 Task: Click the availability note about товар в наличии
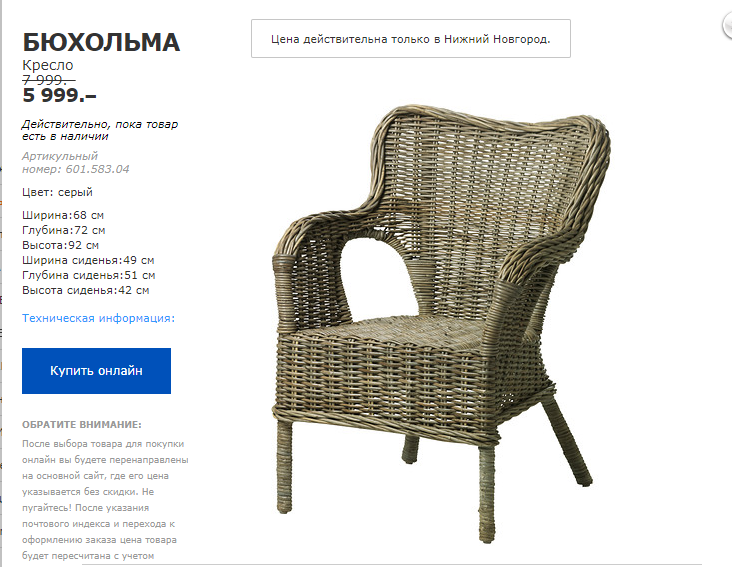coord(100,130)
